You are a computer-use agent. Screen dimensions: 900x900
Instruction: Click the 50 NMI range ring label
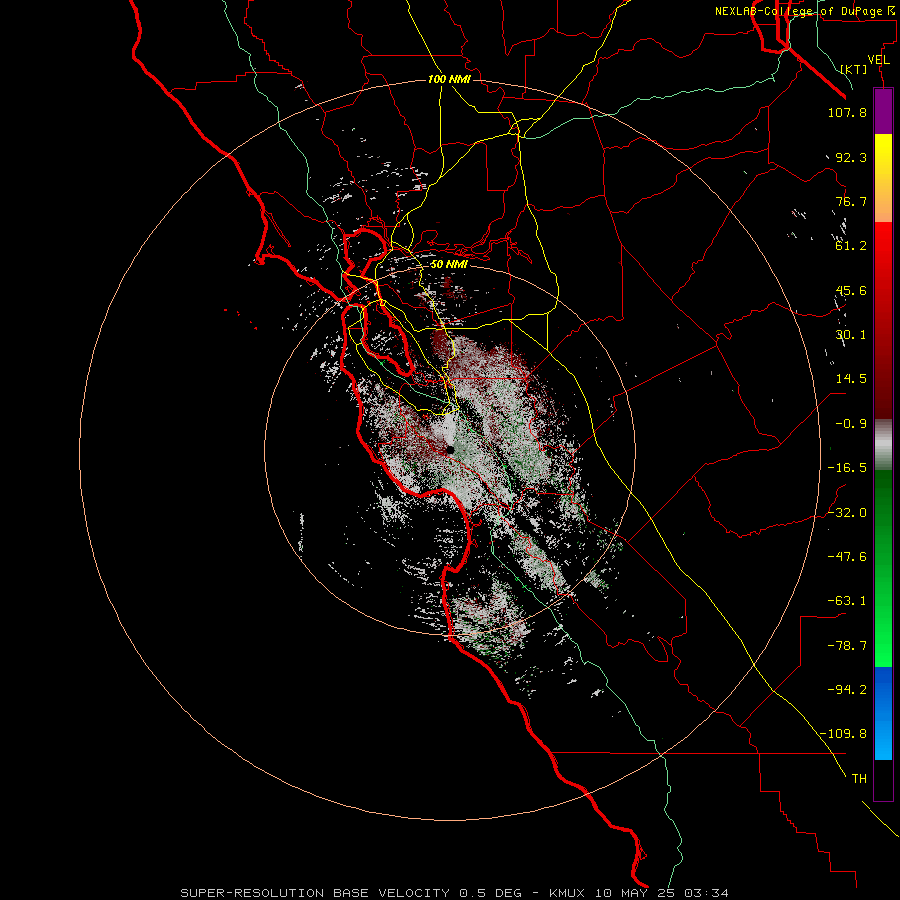[x=449, y=265]
